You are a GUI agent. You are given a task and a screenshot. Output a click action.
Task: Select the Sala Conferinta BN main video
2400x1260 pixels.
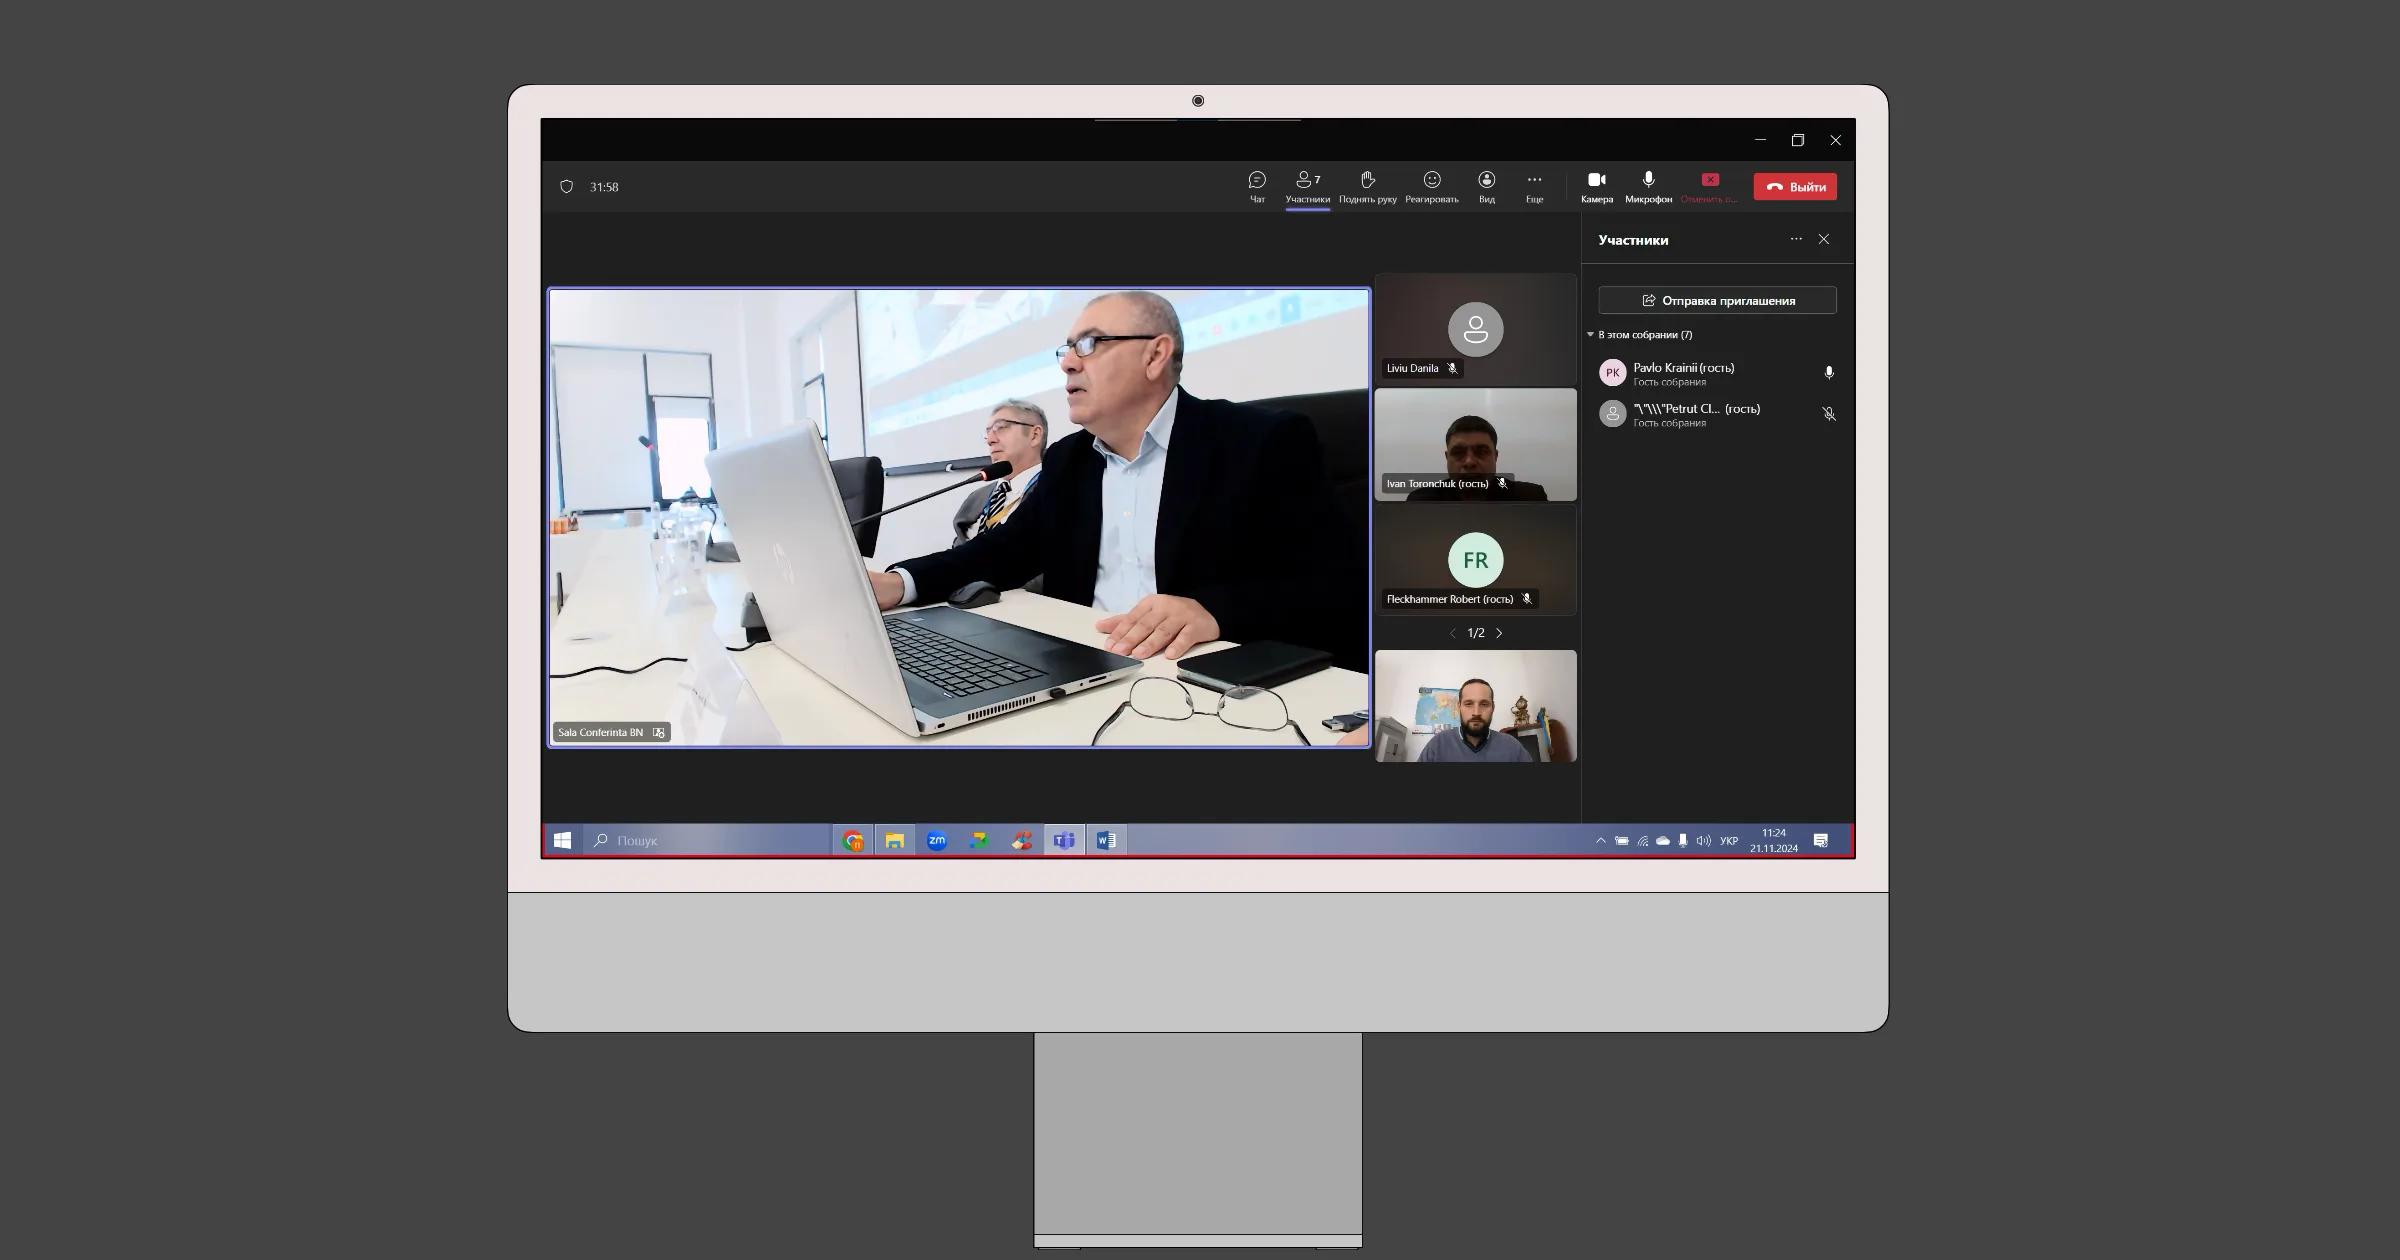tap(959, 518)
